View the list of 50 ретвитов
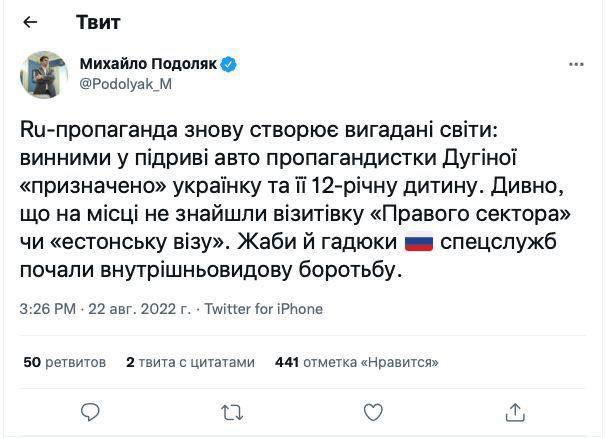Image resolution: width=605 pixels, height=438 pixels. (x=64, y=362)
